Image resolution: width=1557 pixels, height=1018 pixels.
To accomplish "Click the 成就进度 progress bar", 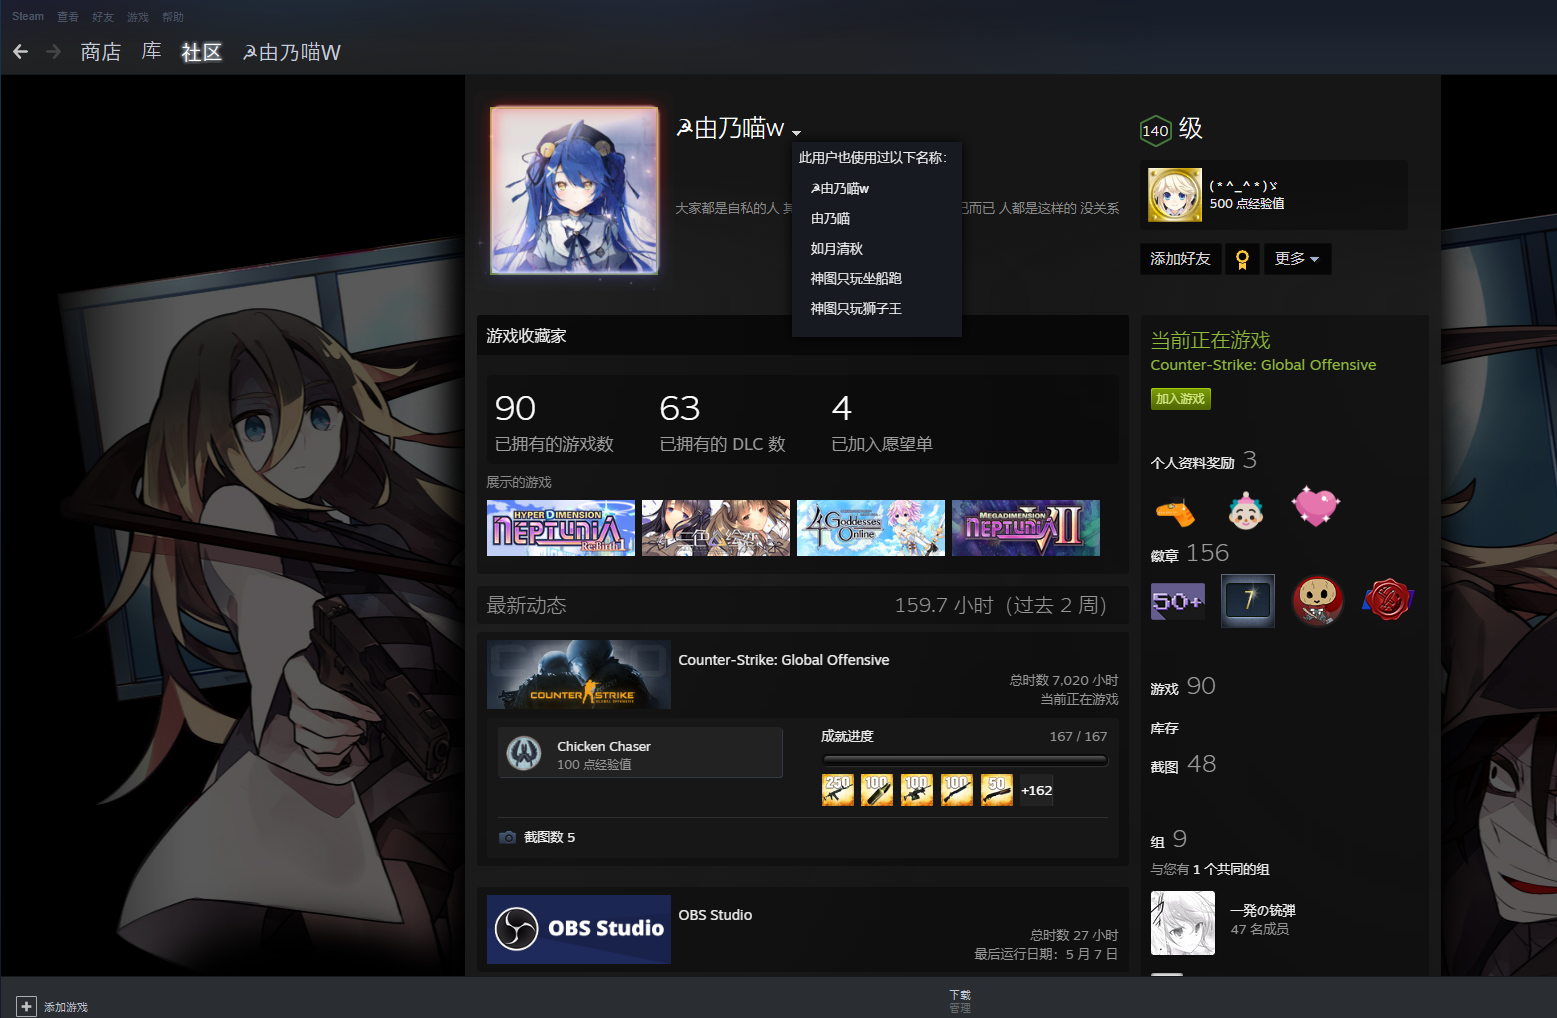I will pos(964,760).
